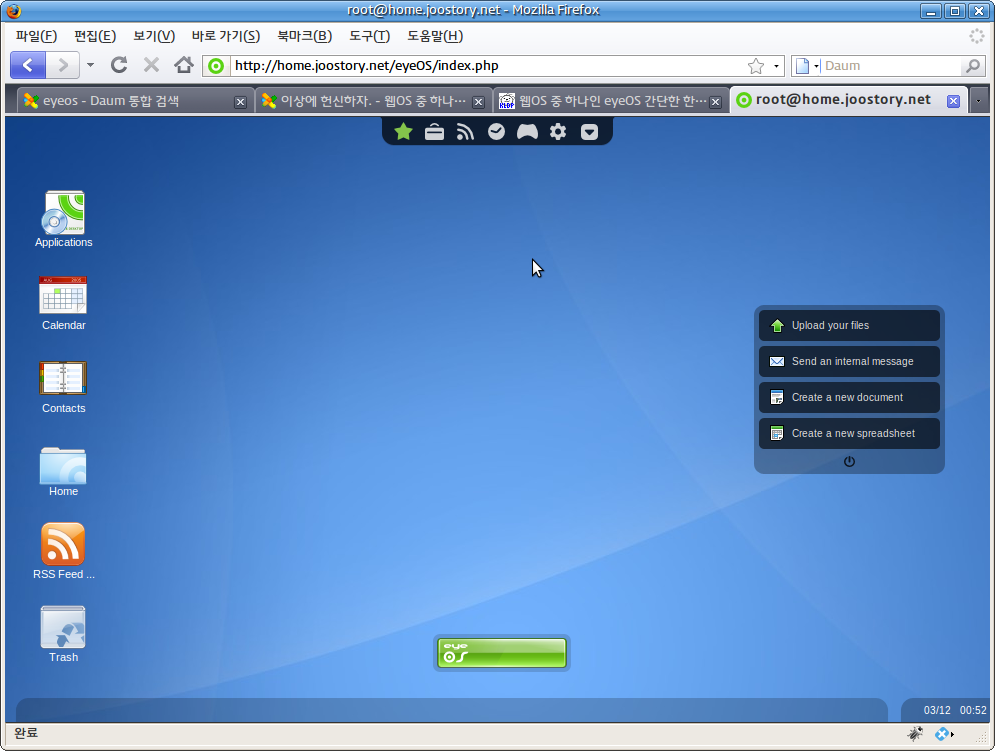Click the blue status bar extension icon
The width and height of the screenshot is (995, 751).
(x=944, y=734)
